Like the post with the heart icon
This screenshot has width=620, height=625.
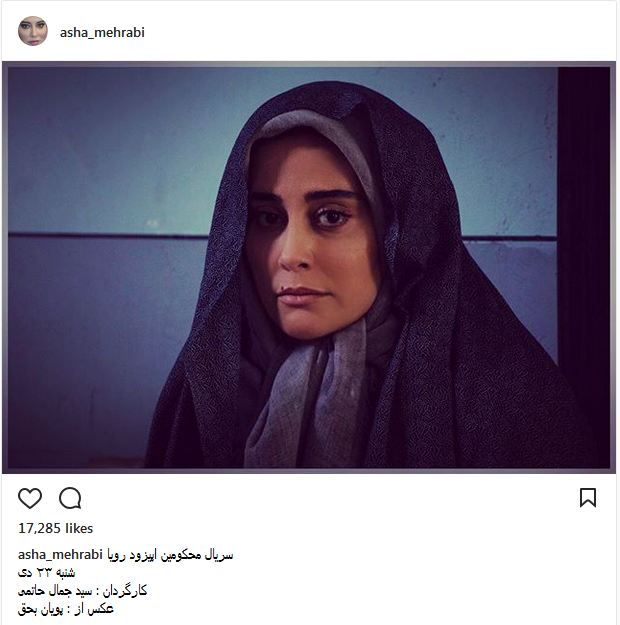tap(30, 498)
